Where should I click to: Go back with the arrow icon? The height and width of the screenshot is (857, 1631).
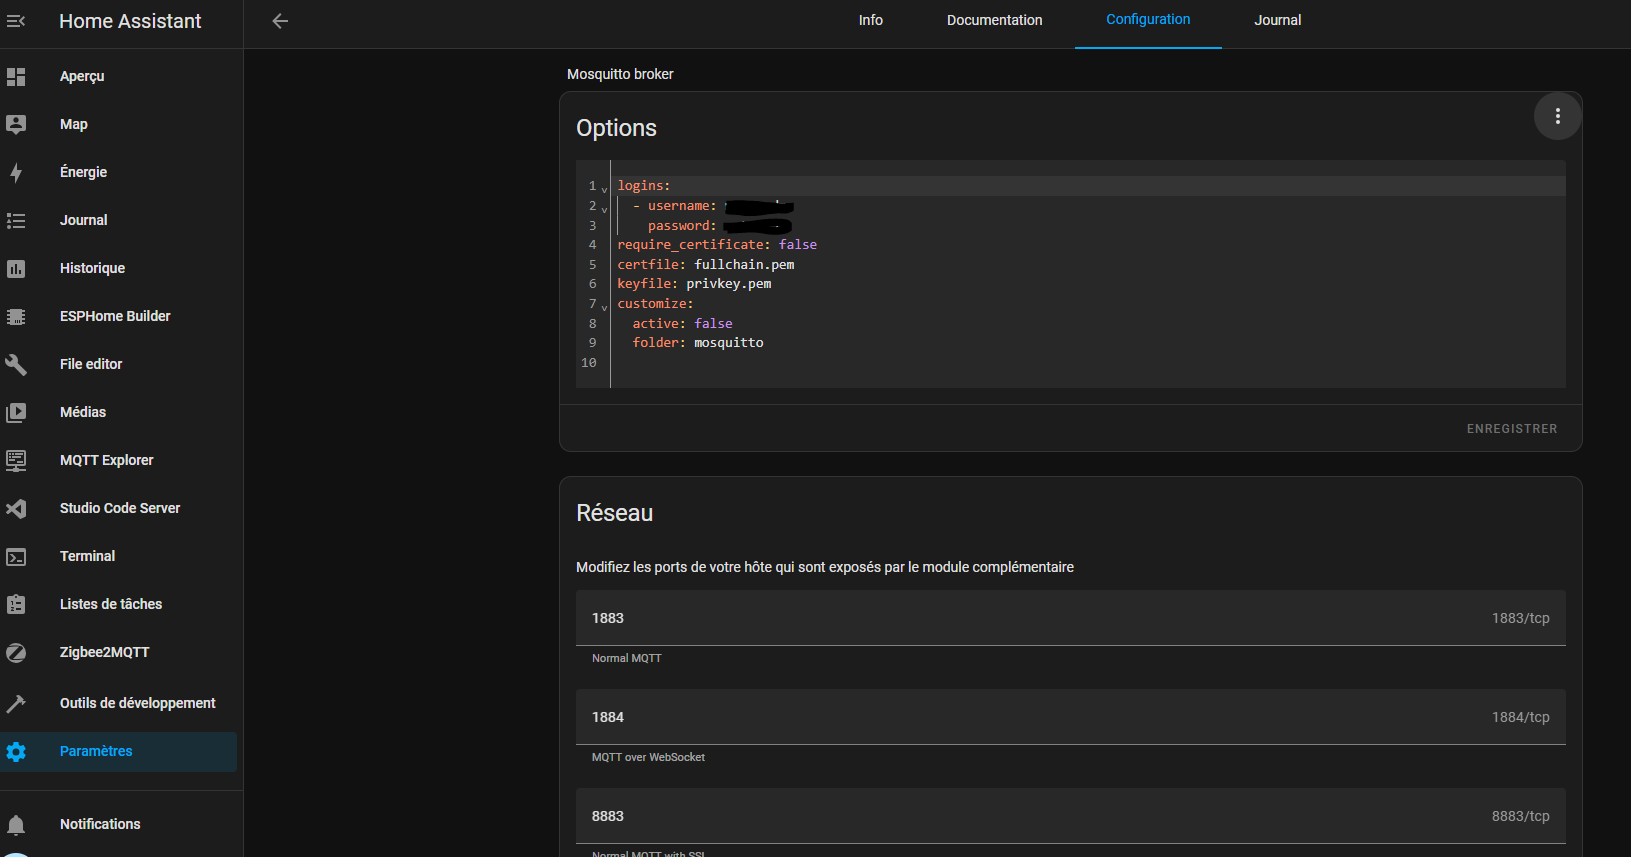point(280,21)
